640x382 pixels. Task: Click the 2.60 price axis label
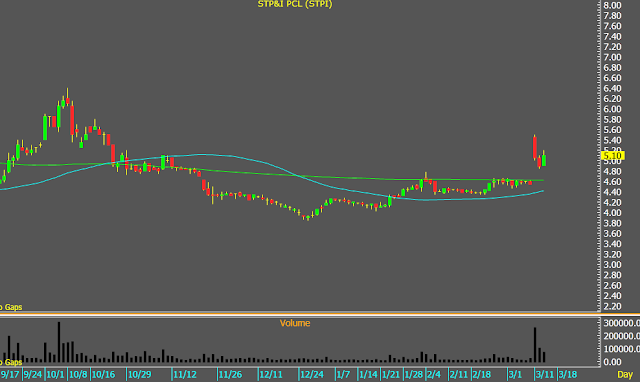612,286
